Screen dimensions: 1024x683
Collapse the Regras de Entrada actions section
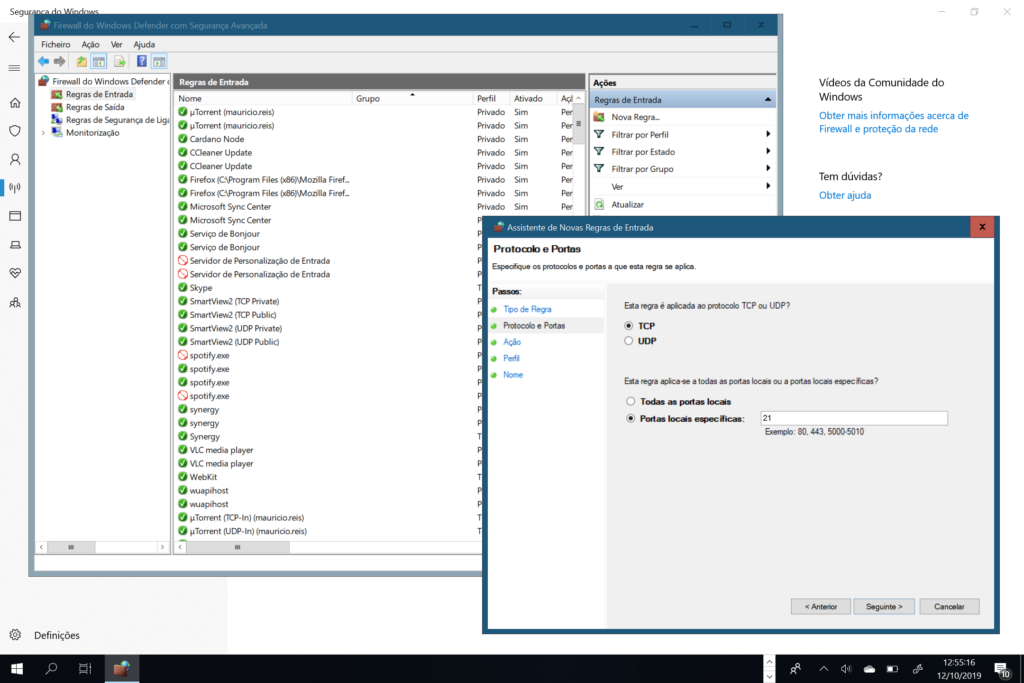click(767, 100)
